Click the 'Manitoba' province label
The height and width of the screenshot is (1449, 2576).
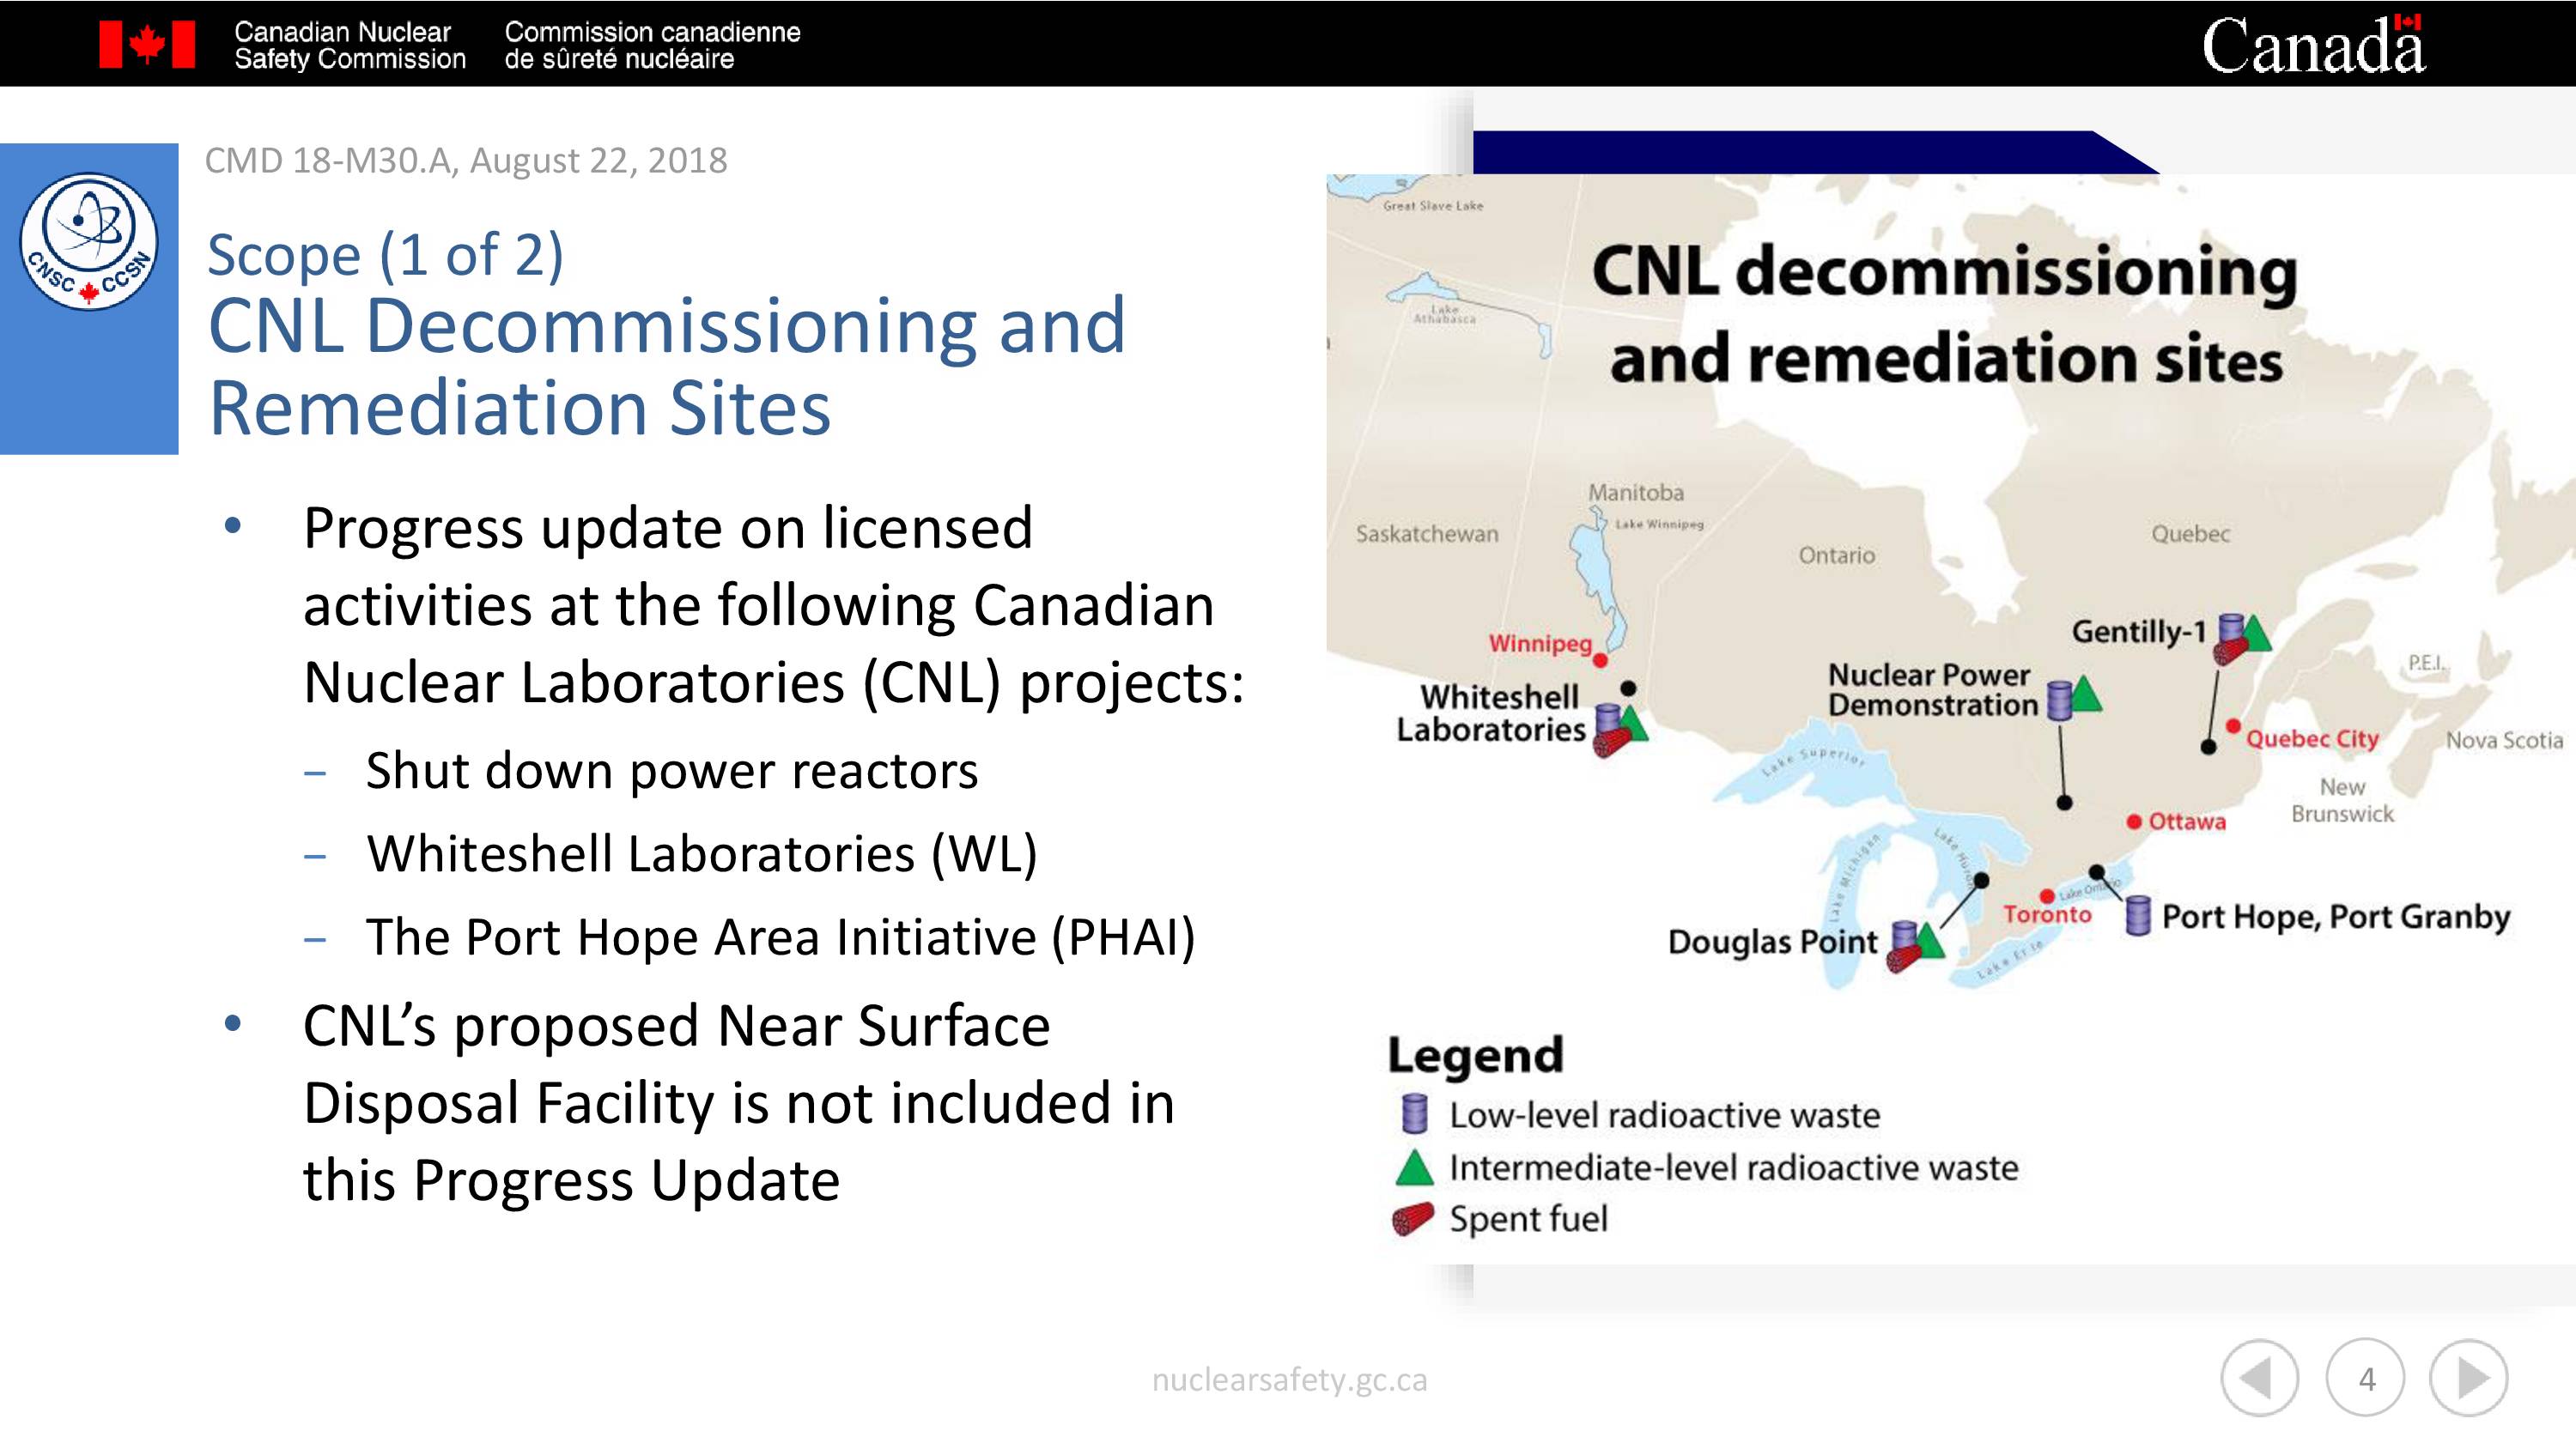pos(1636,492)
